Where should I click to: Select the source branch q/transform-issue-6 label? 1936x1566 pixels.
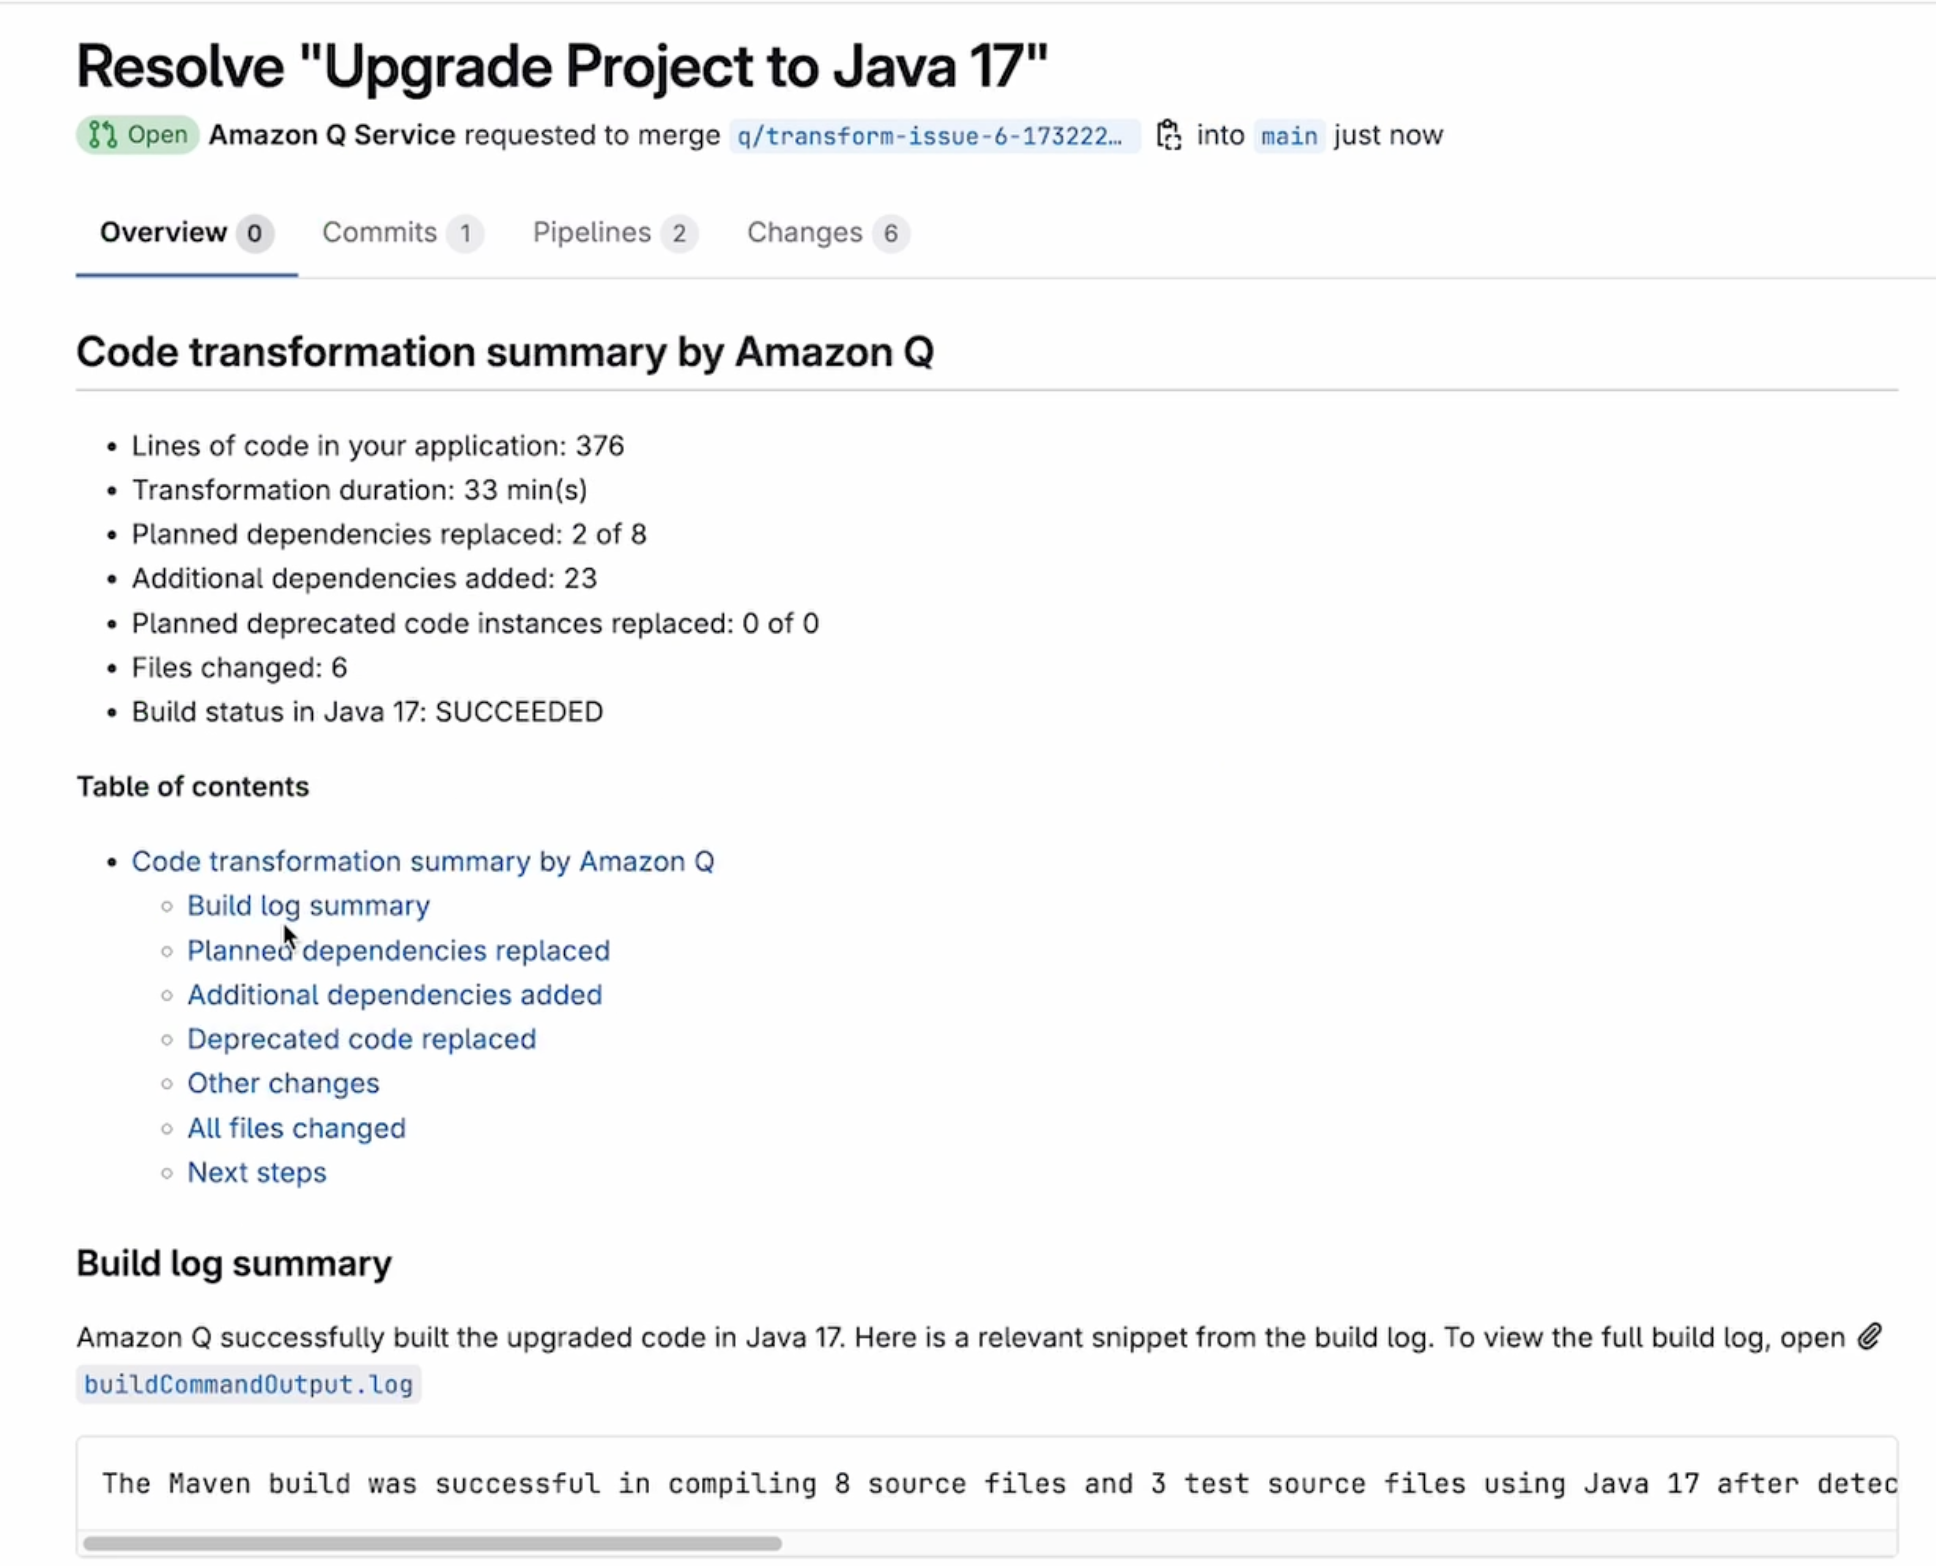click(933, 136)
